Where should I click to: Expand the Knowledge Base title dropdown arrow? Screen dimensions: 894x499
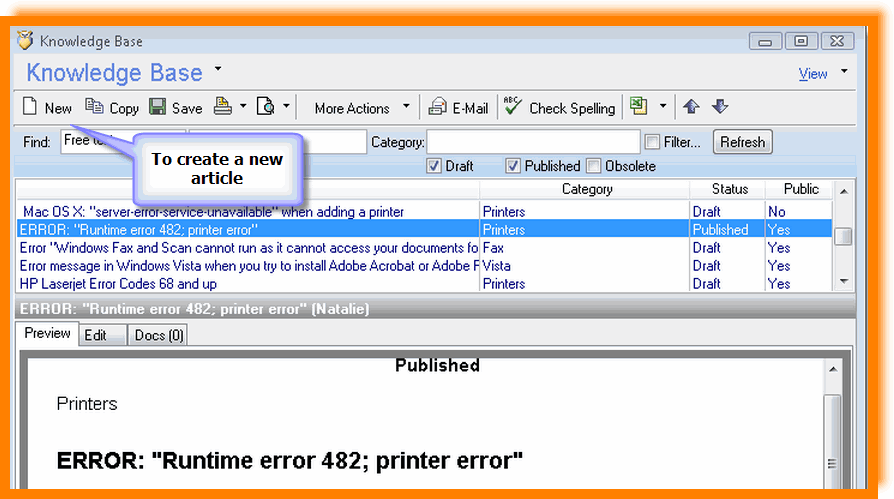(218, 70)
